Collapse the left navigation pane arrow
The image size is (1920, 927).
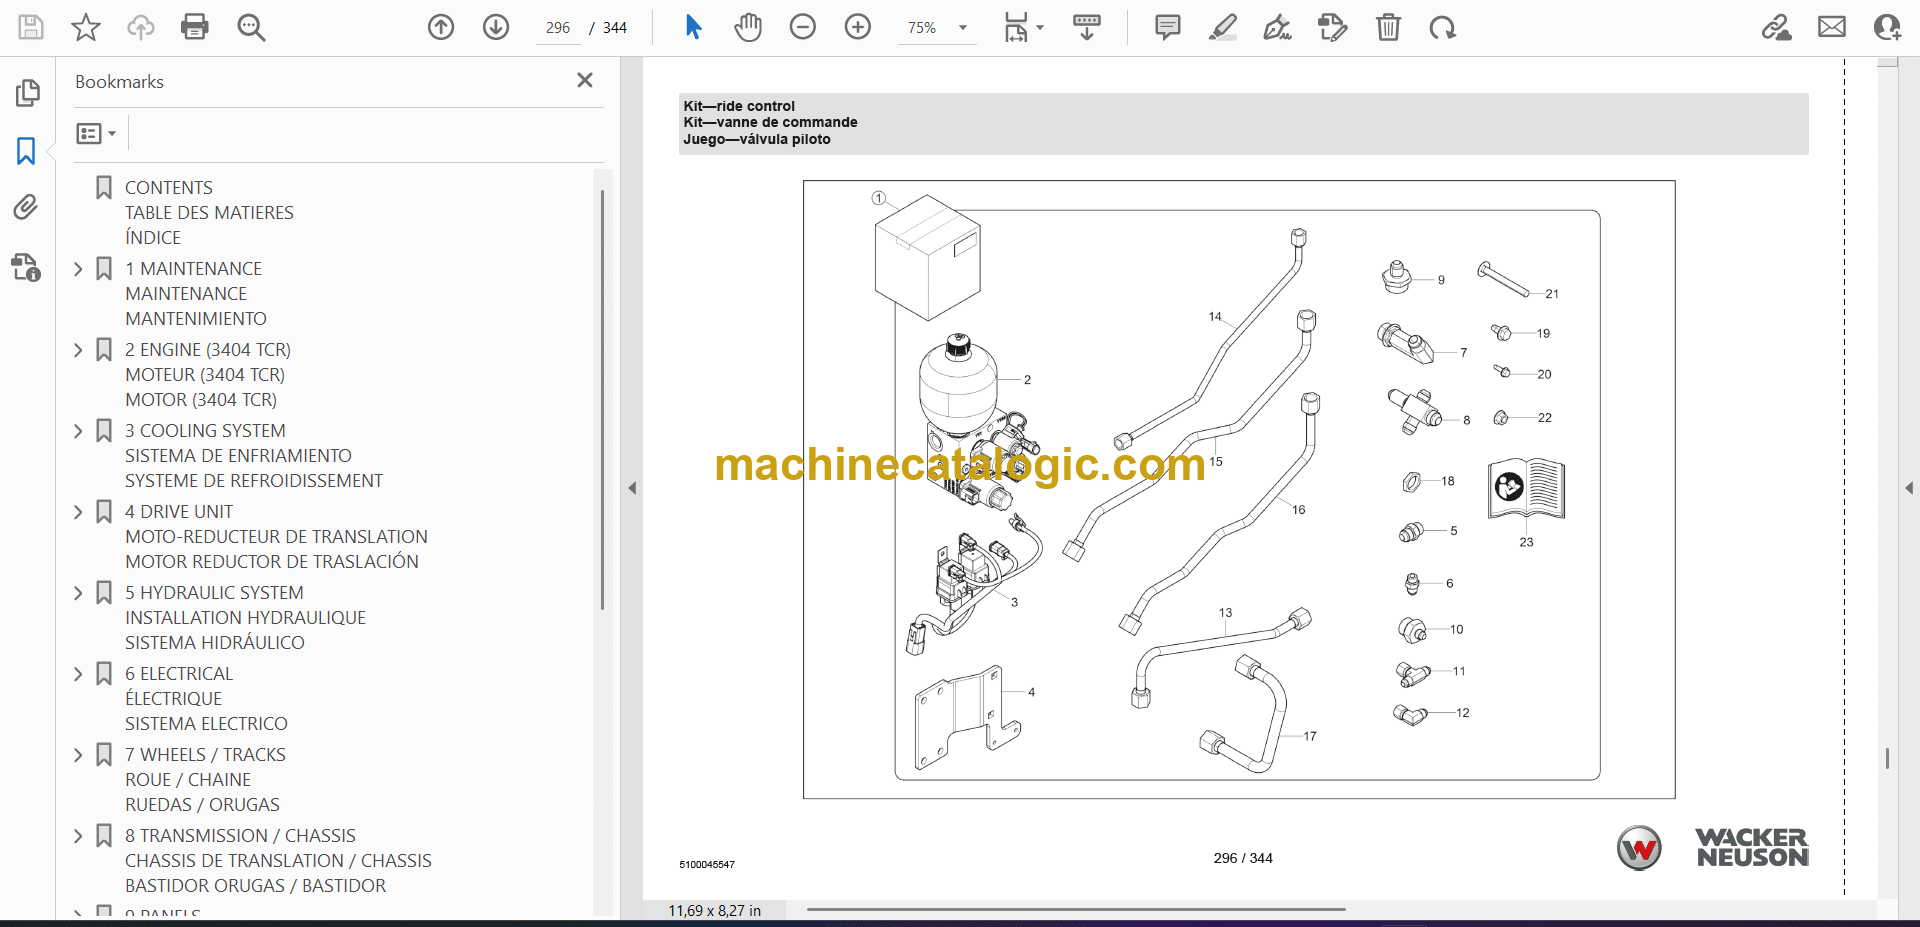[632, 488]
